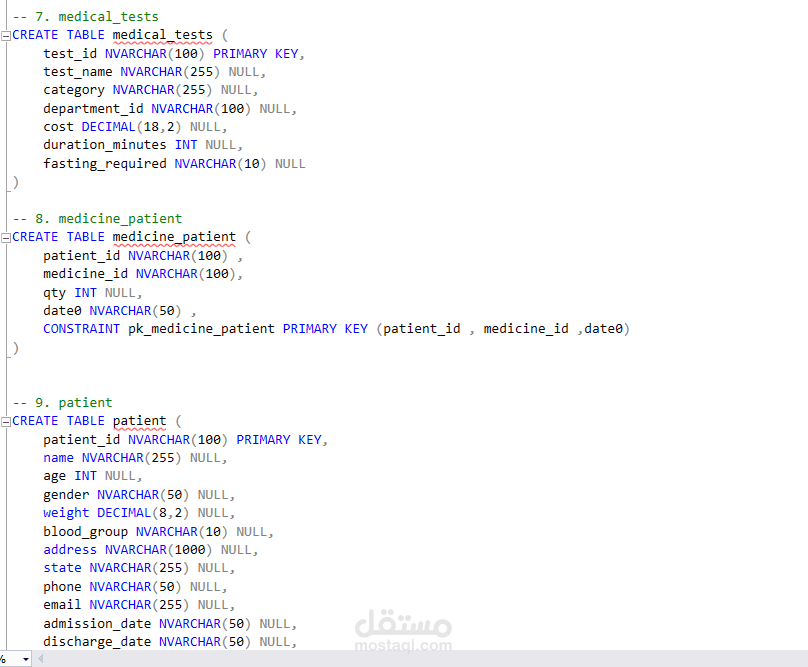Collapse the CREATE TABLE medical_tests block
Viewport: 808px width, 667px height.
point(6,36)
